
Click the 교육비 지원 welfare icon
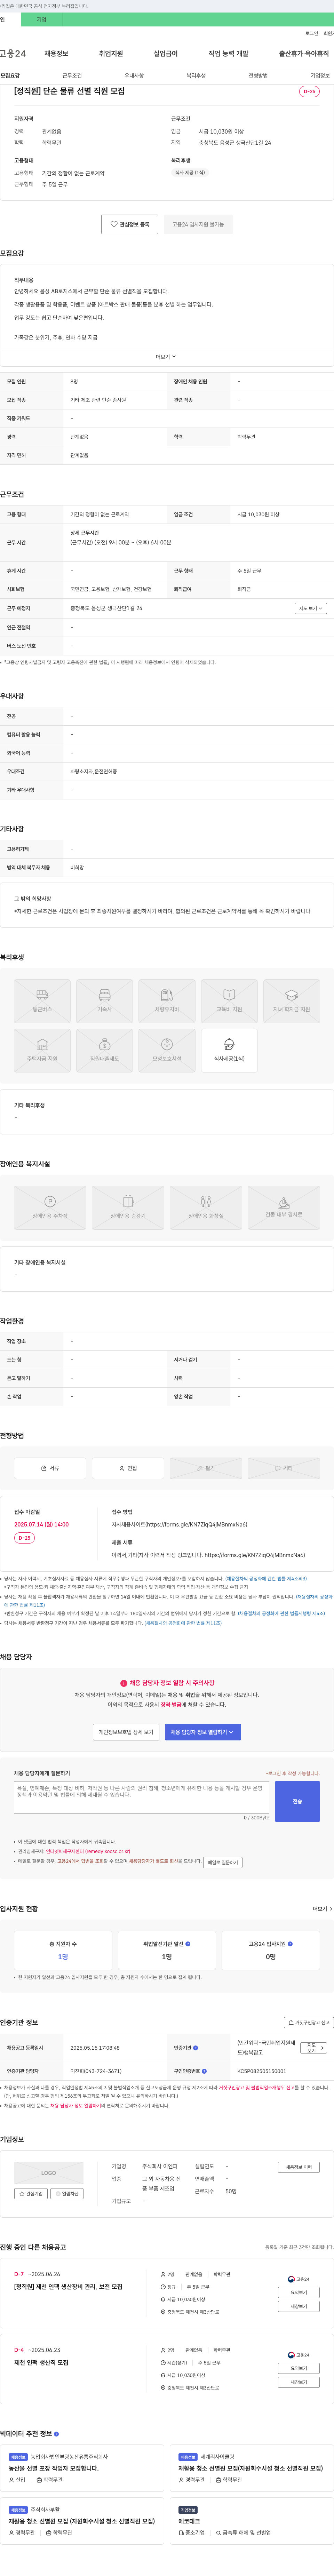(x=229, y=1000)
